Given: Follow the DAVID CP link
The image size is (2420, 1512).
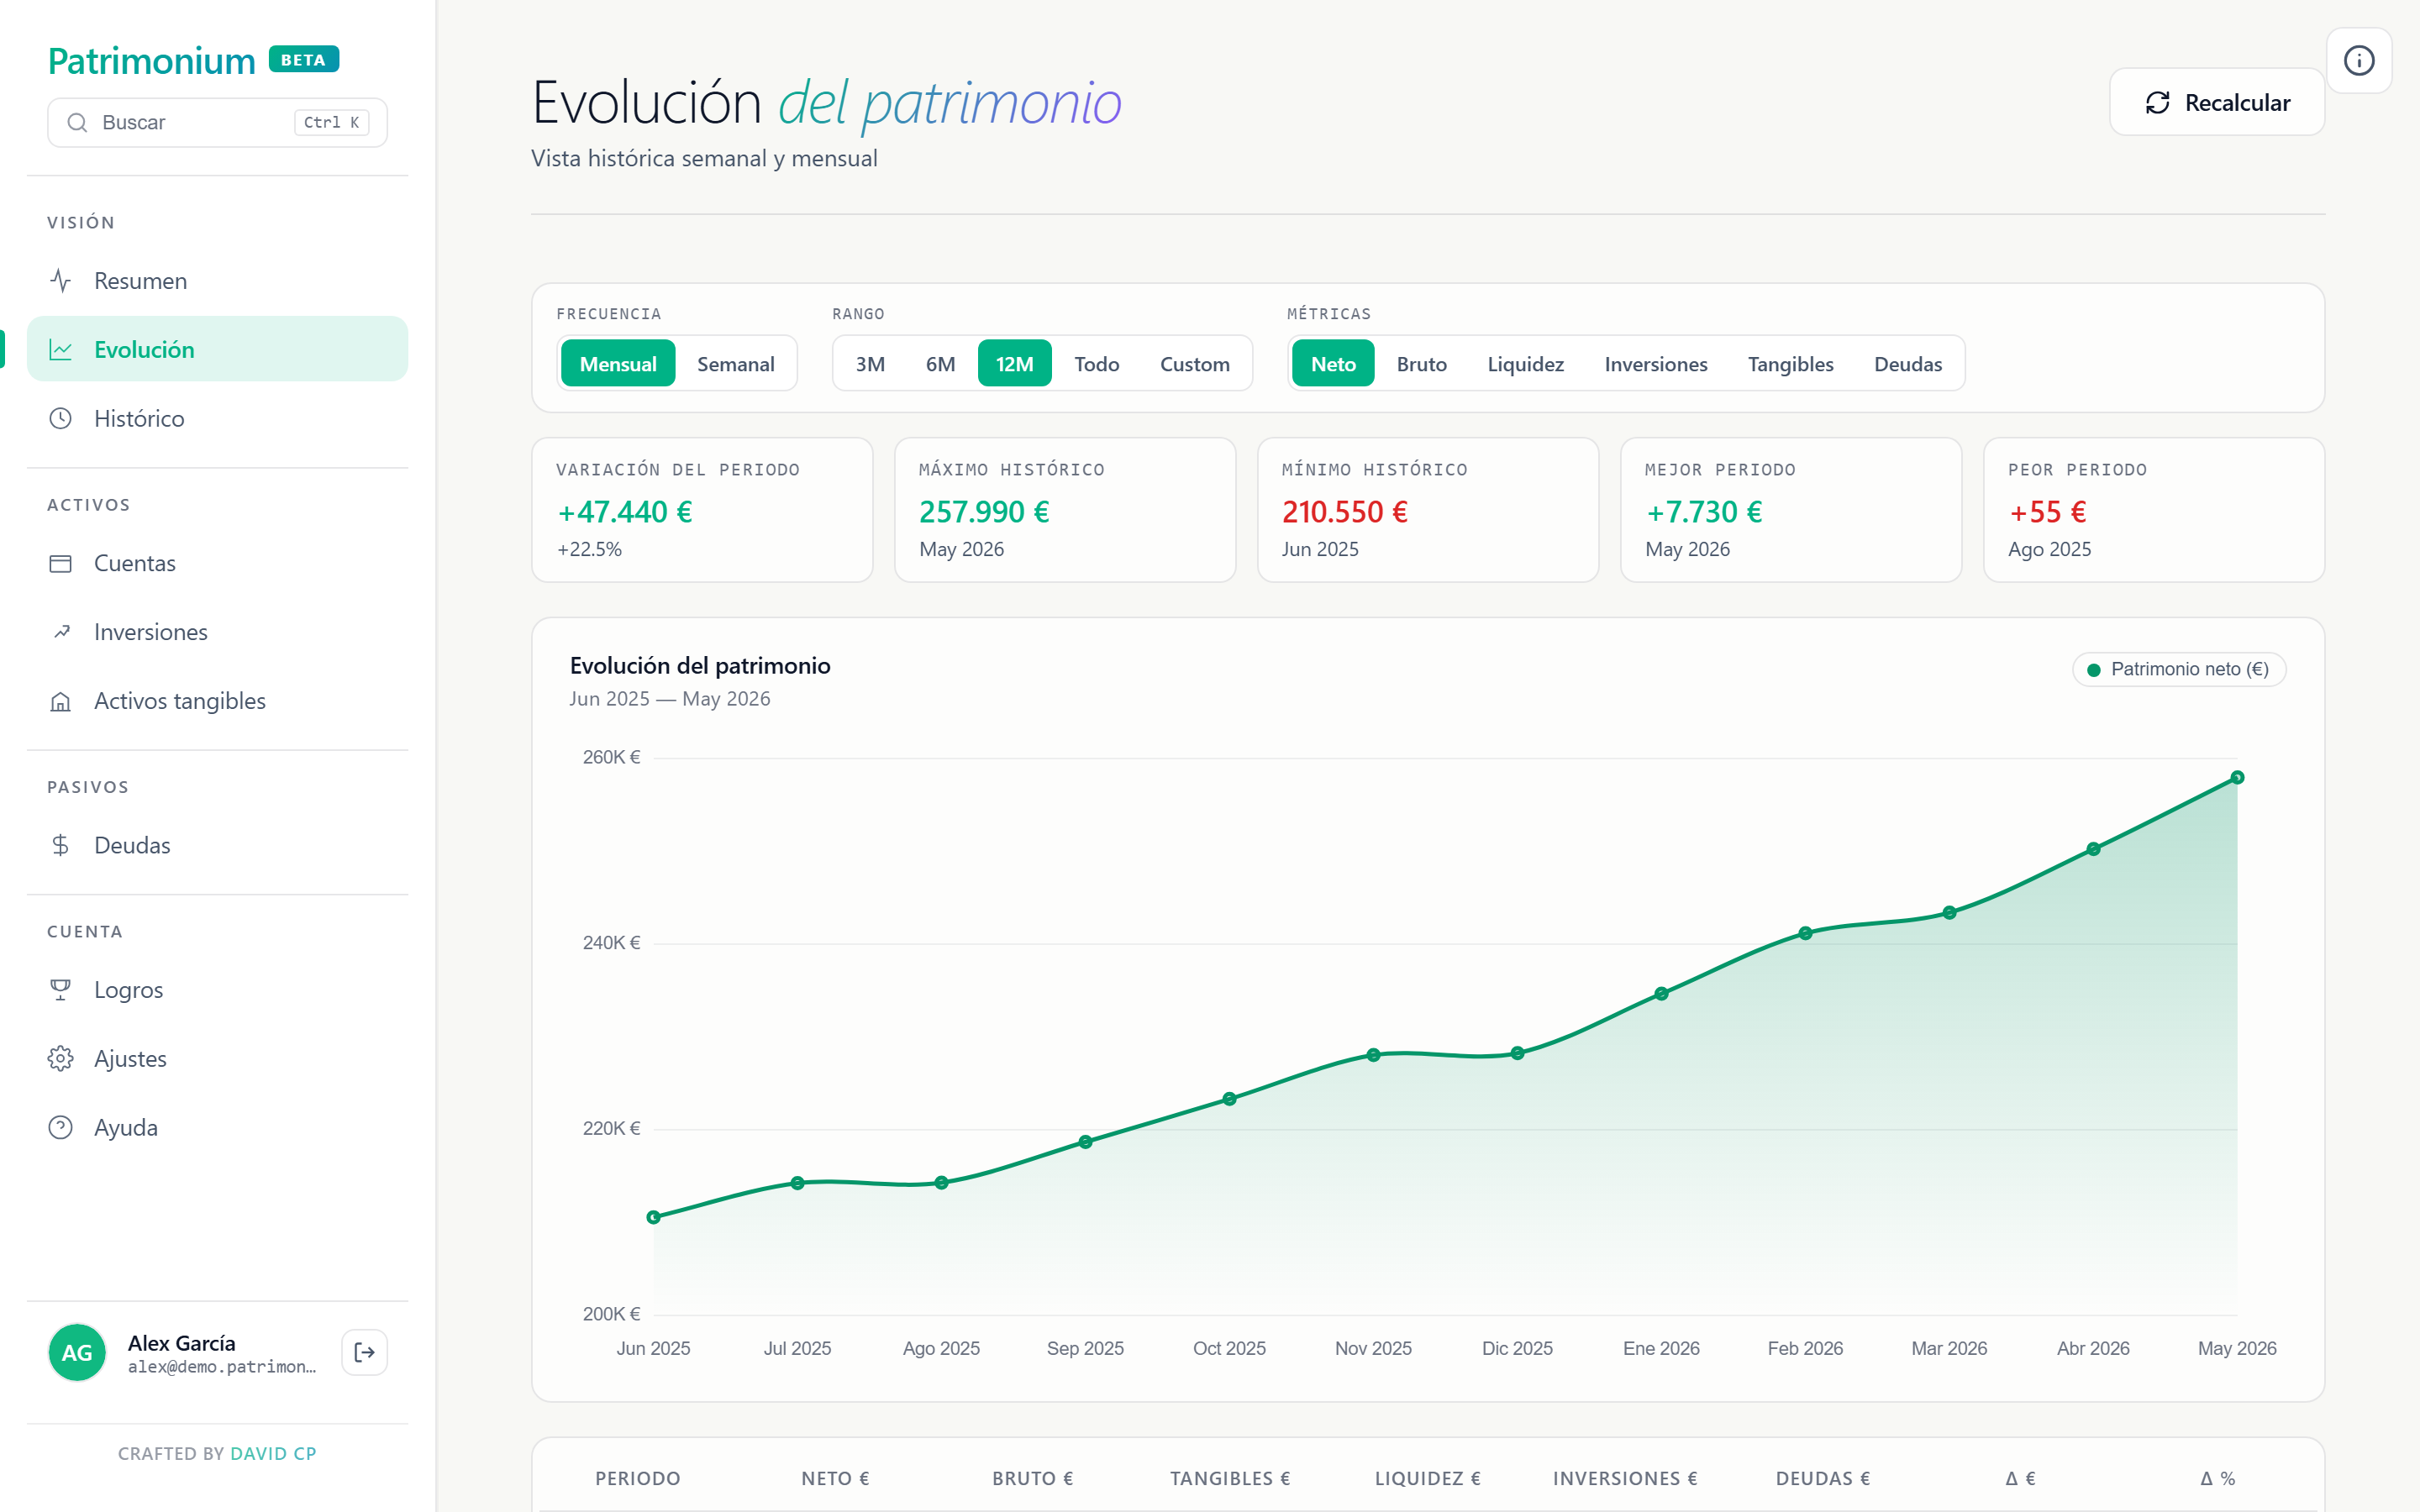Looking at the screenshot, I should click(x=273, y=1453).
